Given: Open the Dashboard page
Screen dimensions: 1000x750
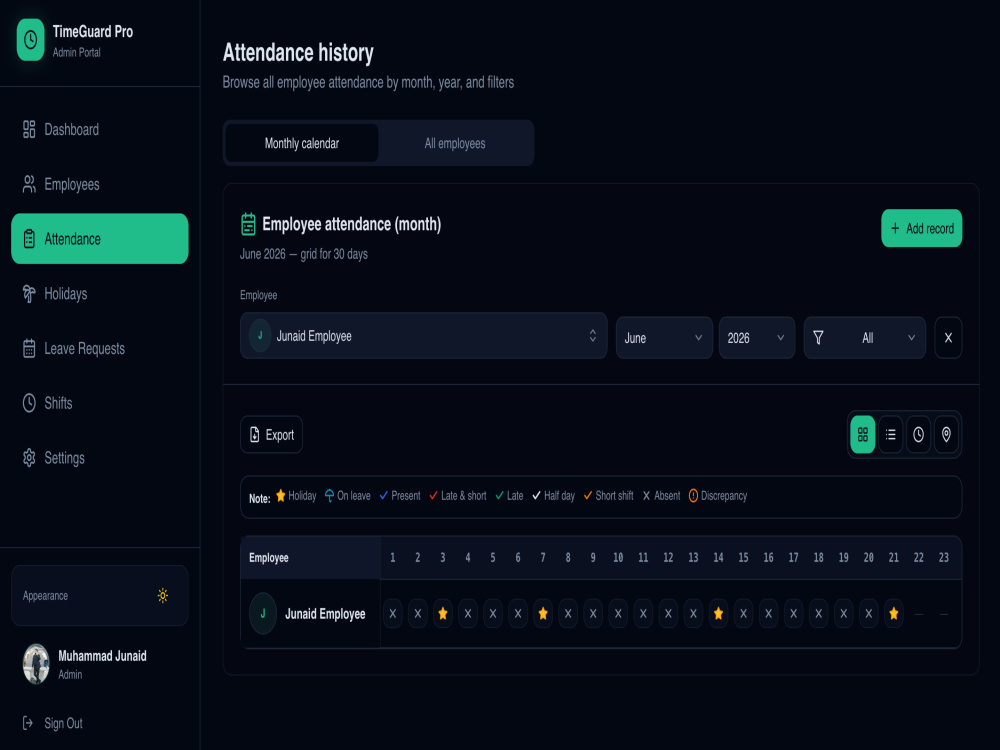Looking at the screenshot, I should point(99,129).
